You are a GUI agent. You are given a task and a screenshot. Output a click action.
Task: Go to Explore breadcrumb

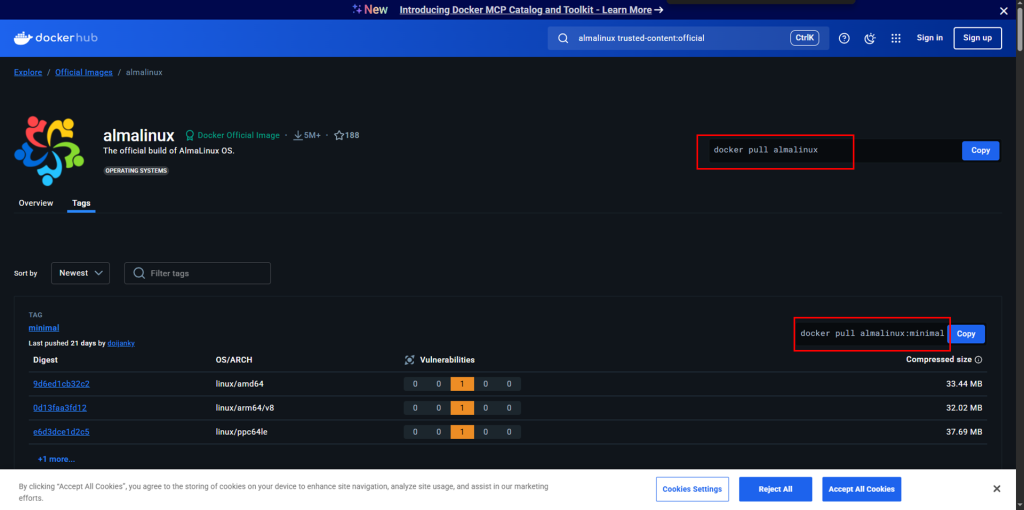pos(28,72)
